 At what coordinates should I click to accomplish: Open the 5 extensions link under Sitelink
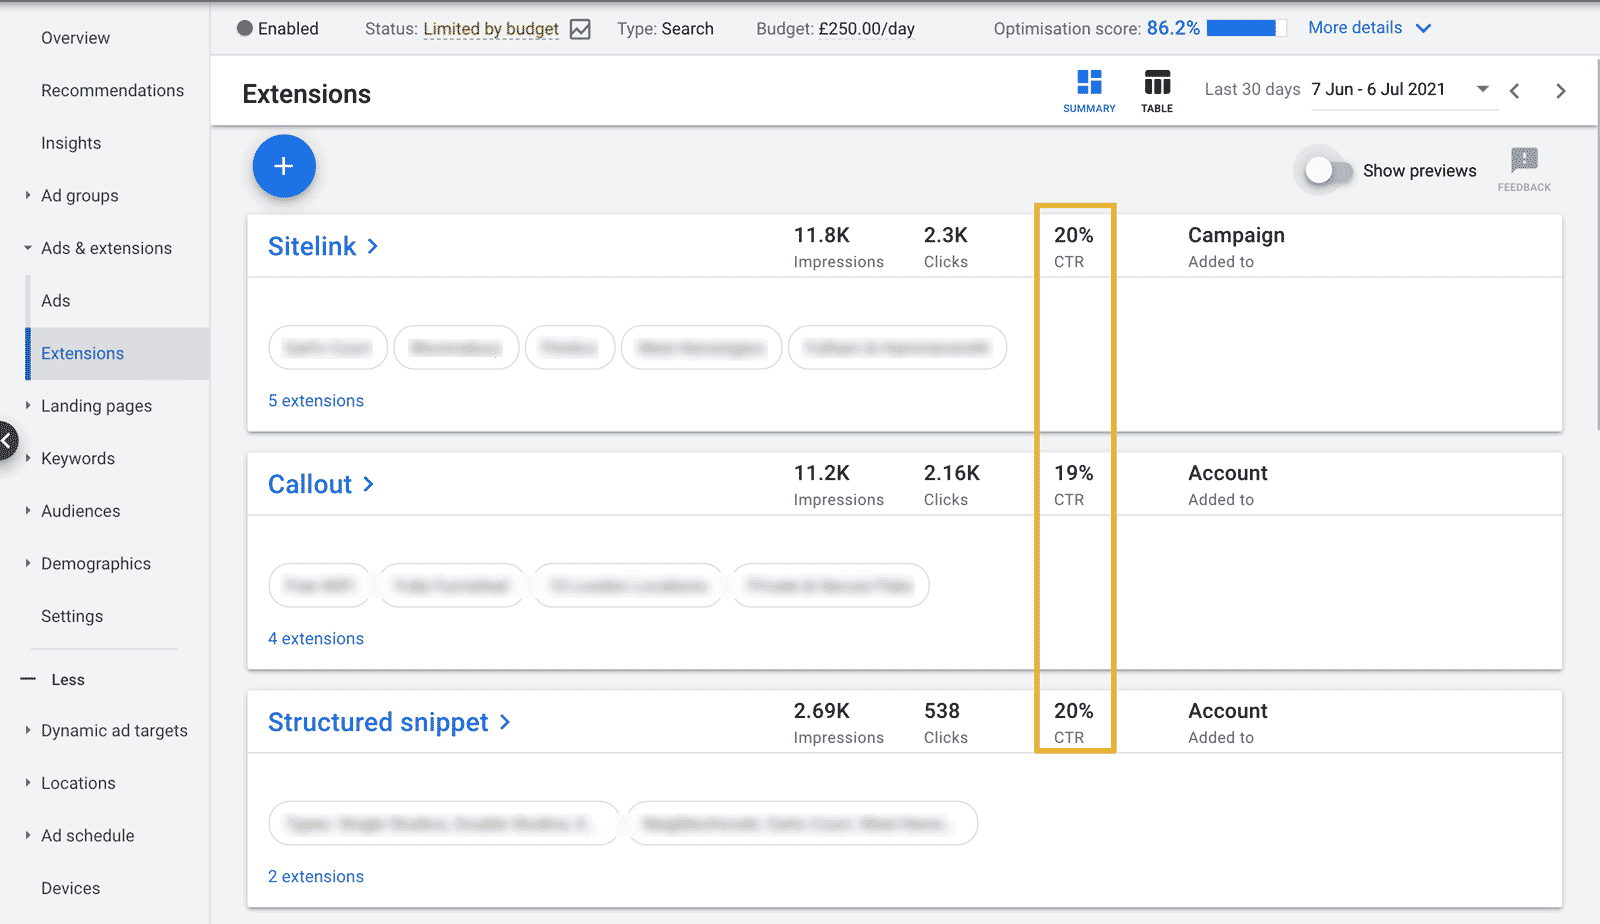tap(315, 400)
